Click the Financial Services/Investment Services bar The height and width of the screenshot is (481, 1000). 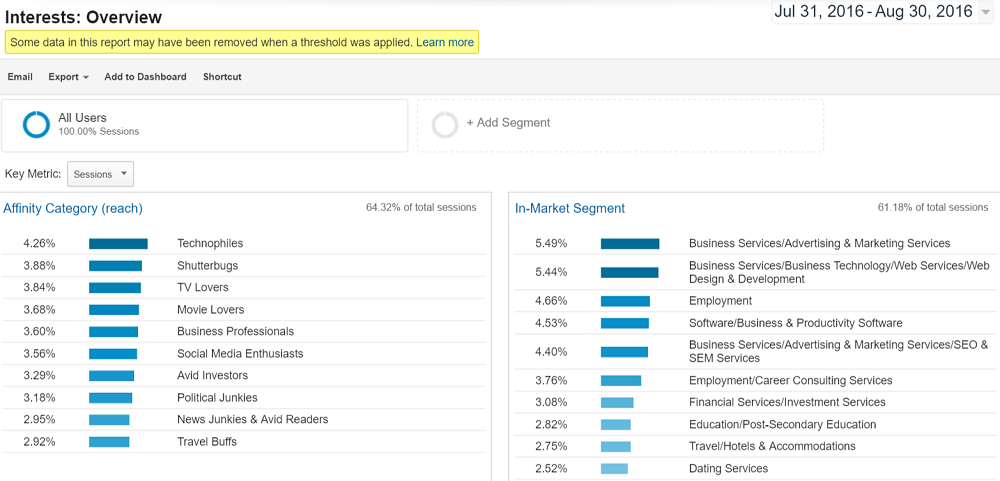tap(617, 402)
